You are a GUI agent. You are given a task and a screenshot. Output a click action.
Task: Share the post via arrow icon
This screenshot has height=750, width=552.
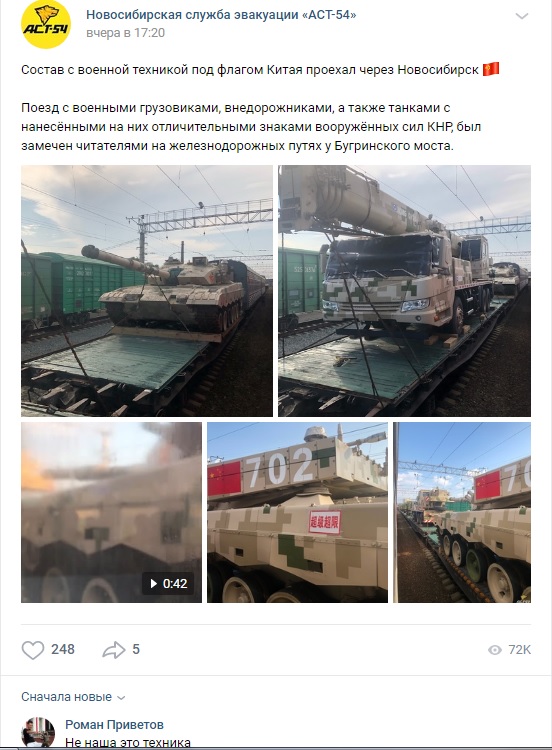(x=113, y=650)
